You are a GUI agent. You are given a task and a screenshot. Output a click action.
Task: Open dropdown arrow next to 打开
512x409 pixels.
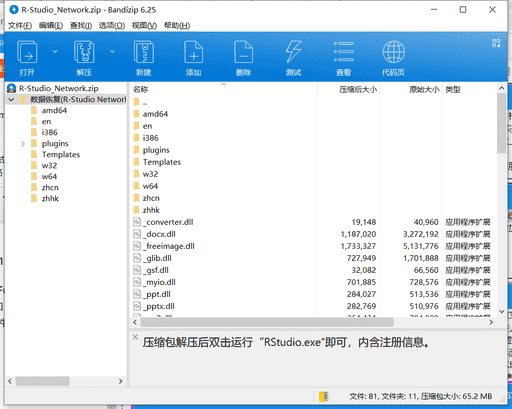click(55, 51)
